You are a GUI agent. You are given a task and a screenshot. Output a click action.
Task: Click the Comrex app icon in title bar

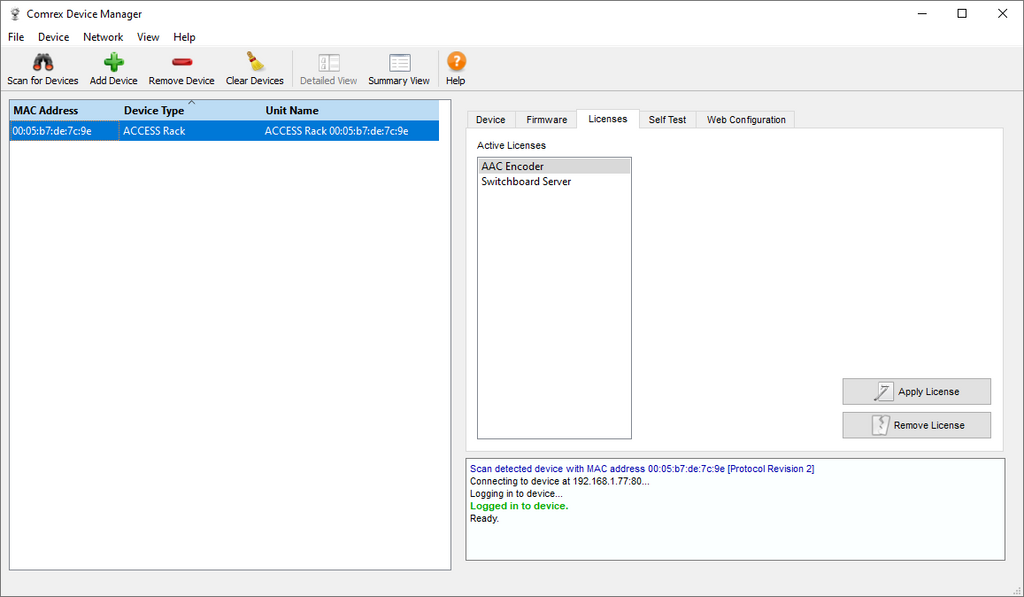(15, 14)
